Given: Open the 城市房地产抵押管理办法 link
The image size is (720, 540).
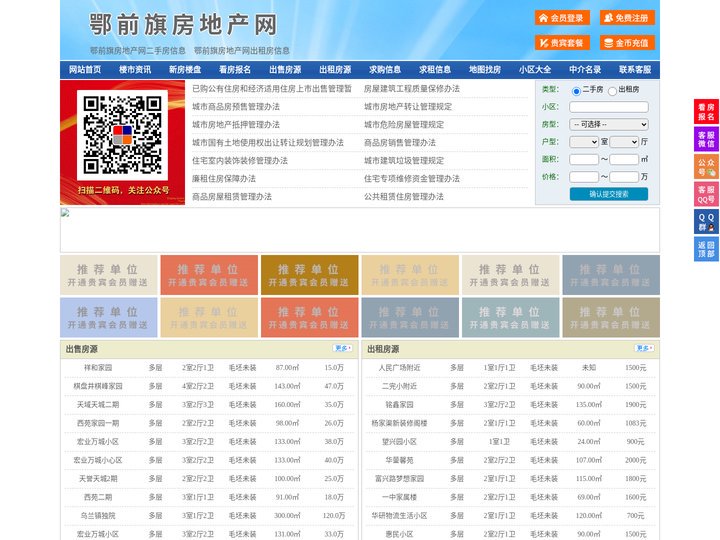Looking at the screenshot, I should click(236, 125).
